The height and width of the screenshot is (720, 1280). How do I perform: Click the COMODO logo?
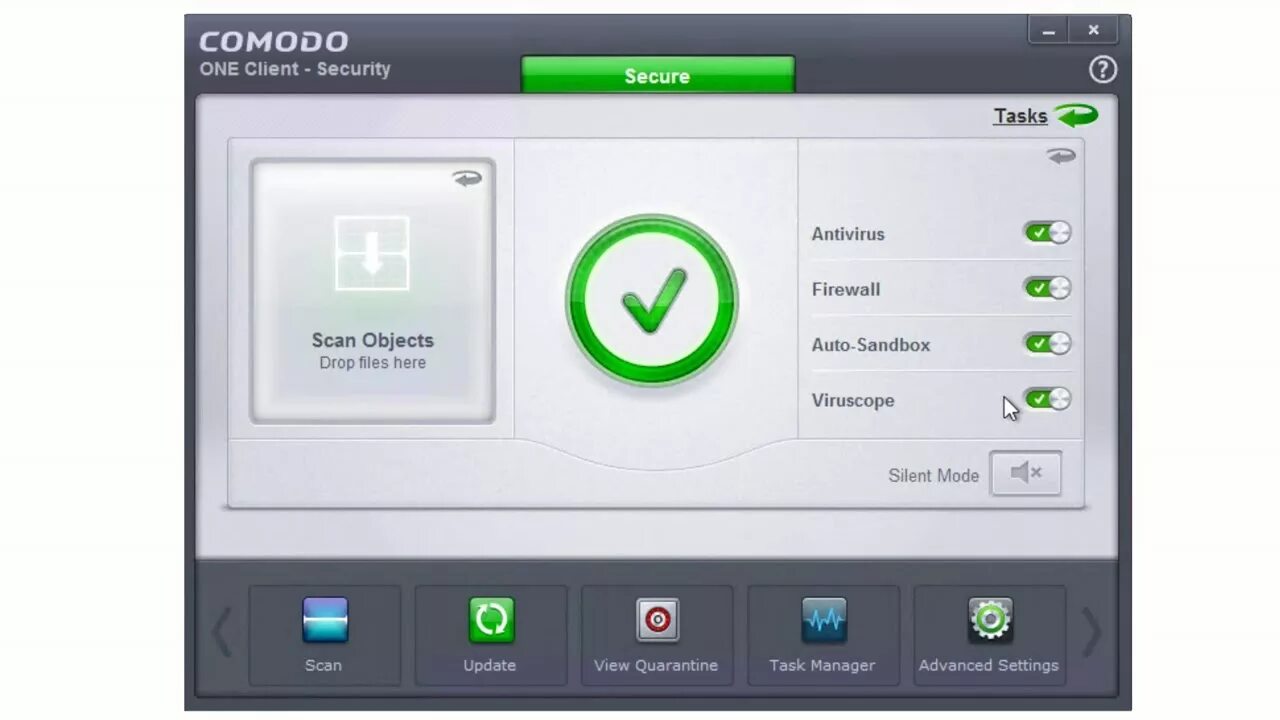[274, 42]
